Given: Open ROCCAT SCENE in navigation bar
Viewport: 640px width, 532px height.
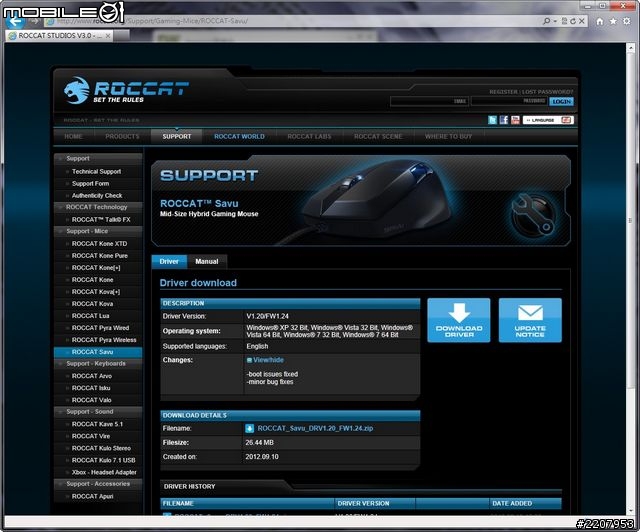Looking at the screenshot, I should click(x=378, y=136).
